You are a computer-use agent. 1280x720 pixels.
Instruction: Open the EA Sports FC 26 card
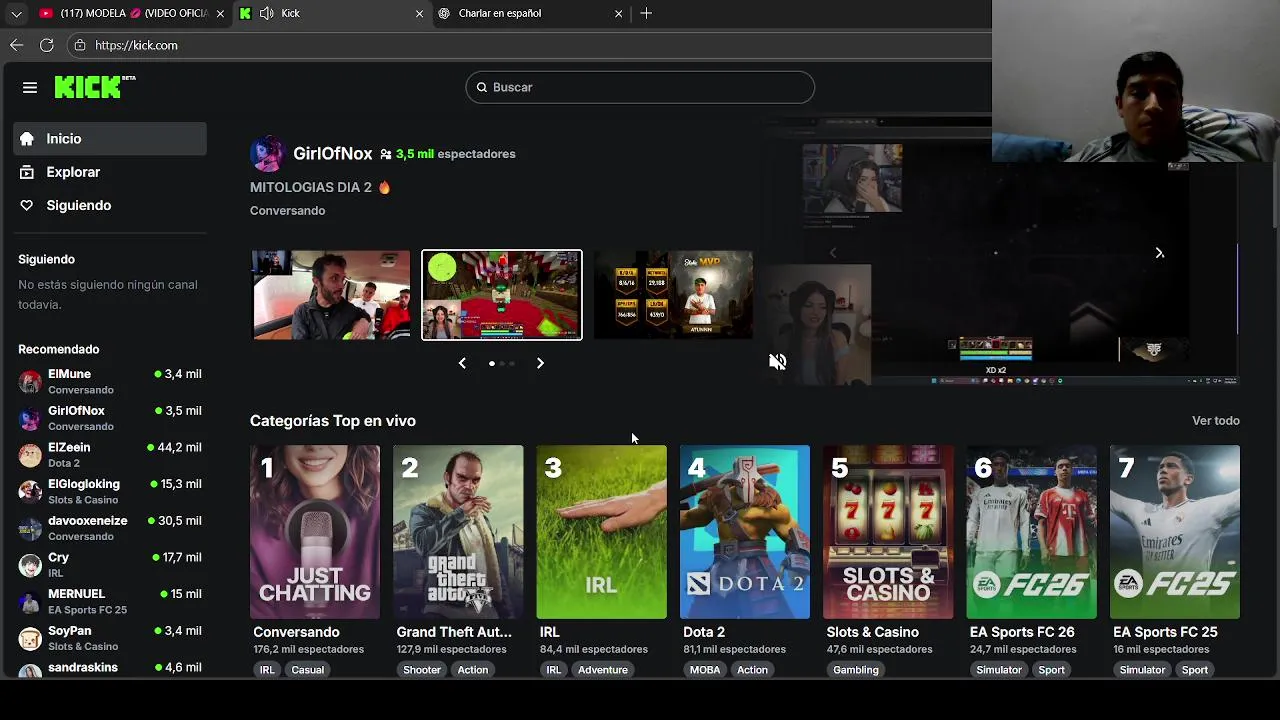tap(1032, 532)
